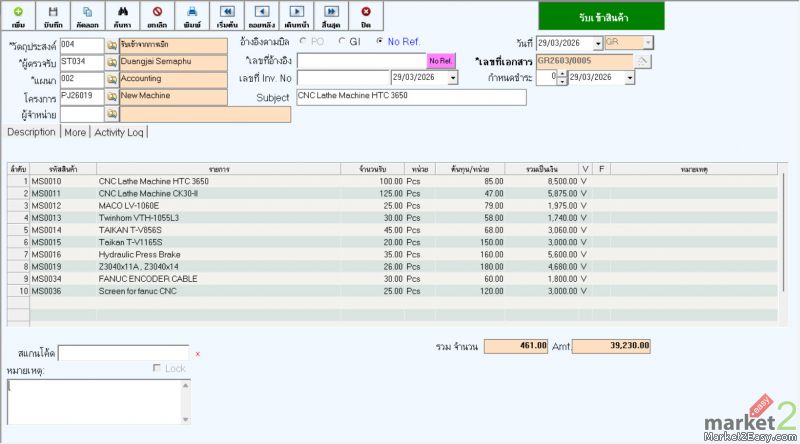Open search with the binoculars icon
Image resolution: width=800 pixels, height=444 pixels.
[121, 15]
